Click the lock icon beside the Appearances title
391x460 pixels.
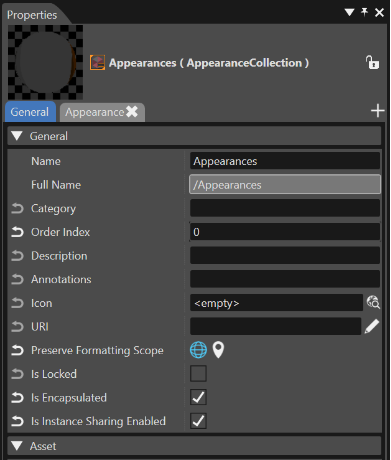tap(372, 62)
